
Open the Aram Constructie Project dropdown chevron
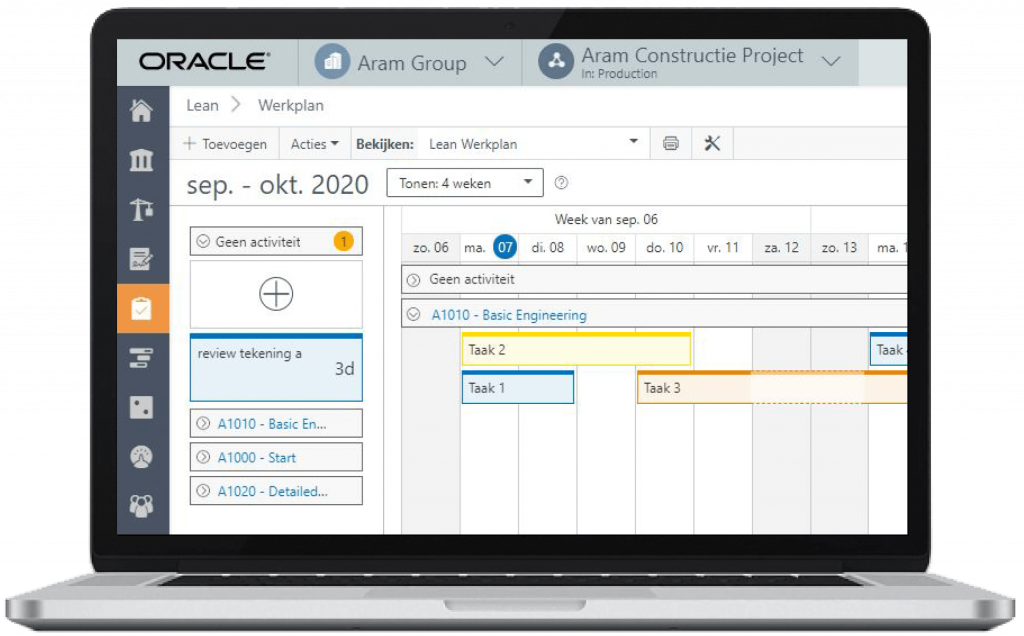(831, 61)
